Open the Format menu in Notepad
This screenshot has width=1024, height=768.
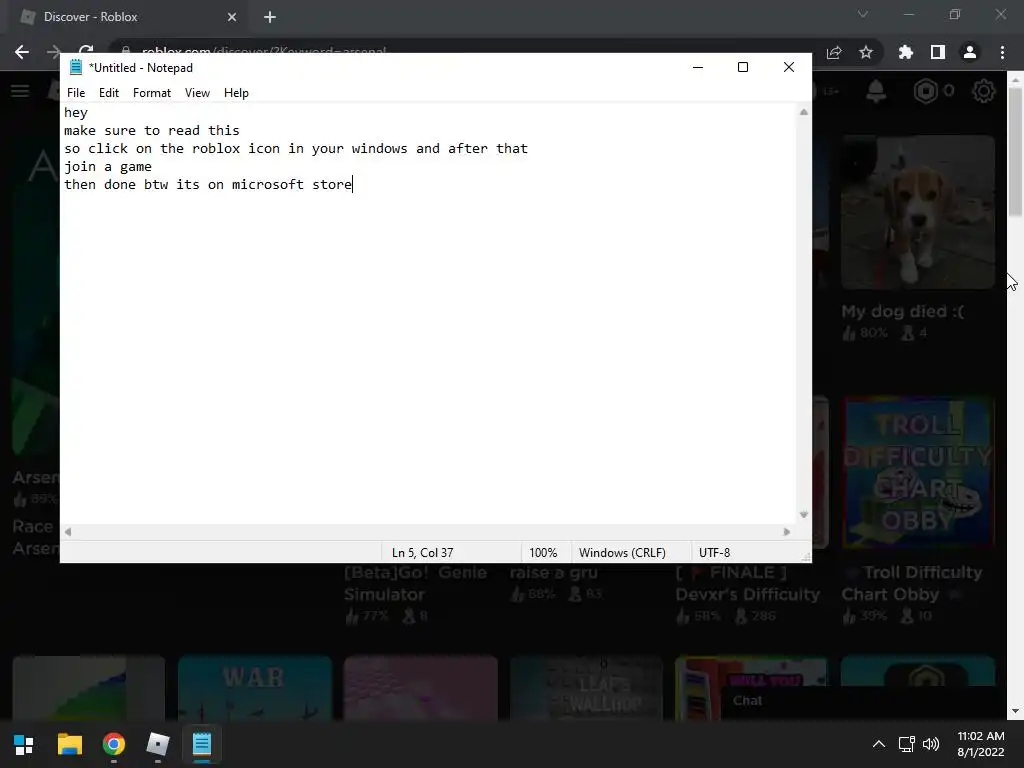(152, 93)
